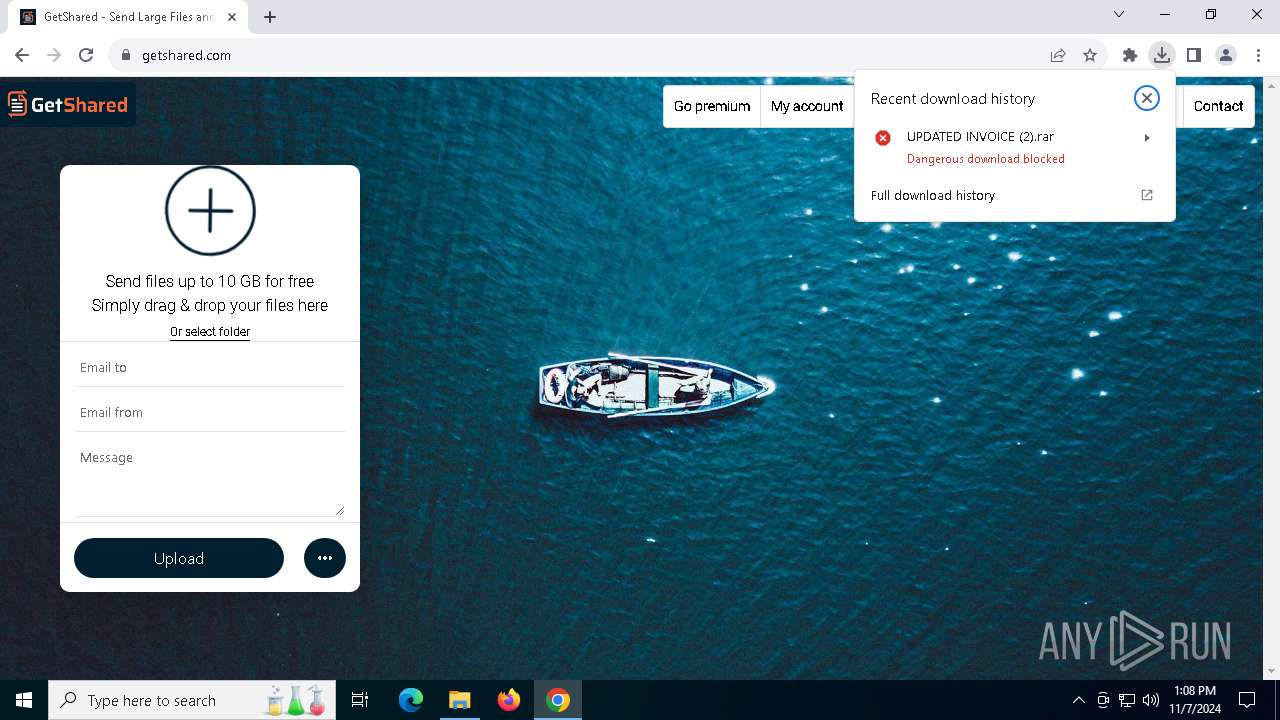
Task: View site information lock icon
Action: [x=126, y=55]
